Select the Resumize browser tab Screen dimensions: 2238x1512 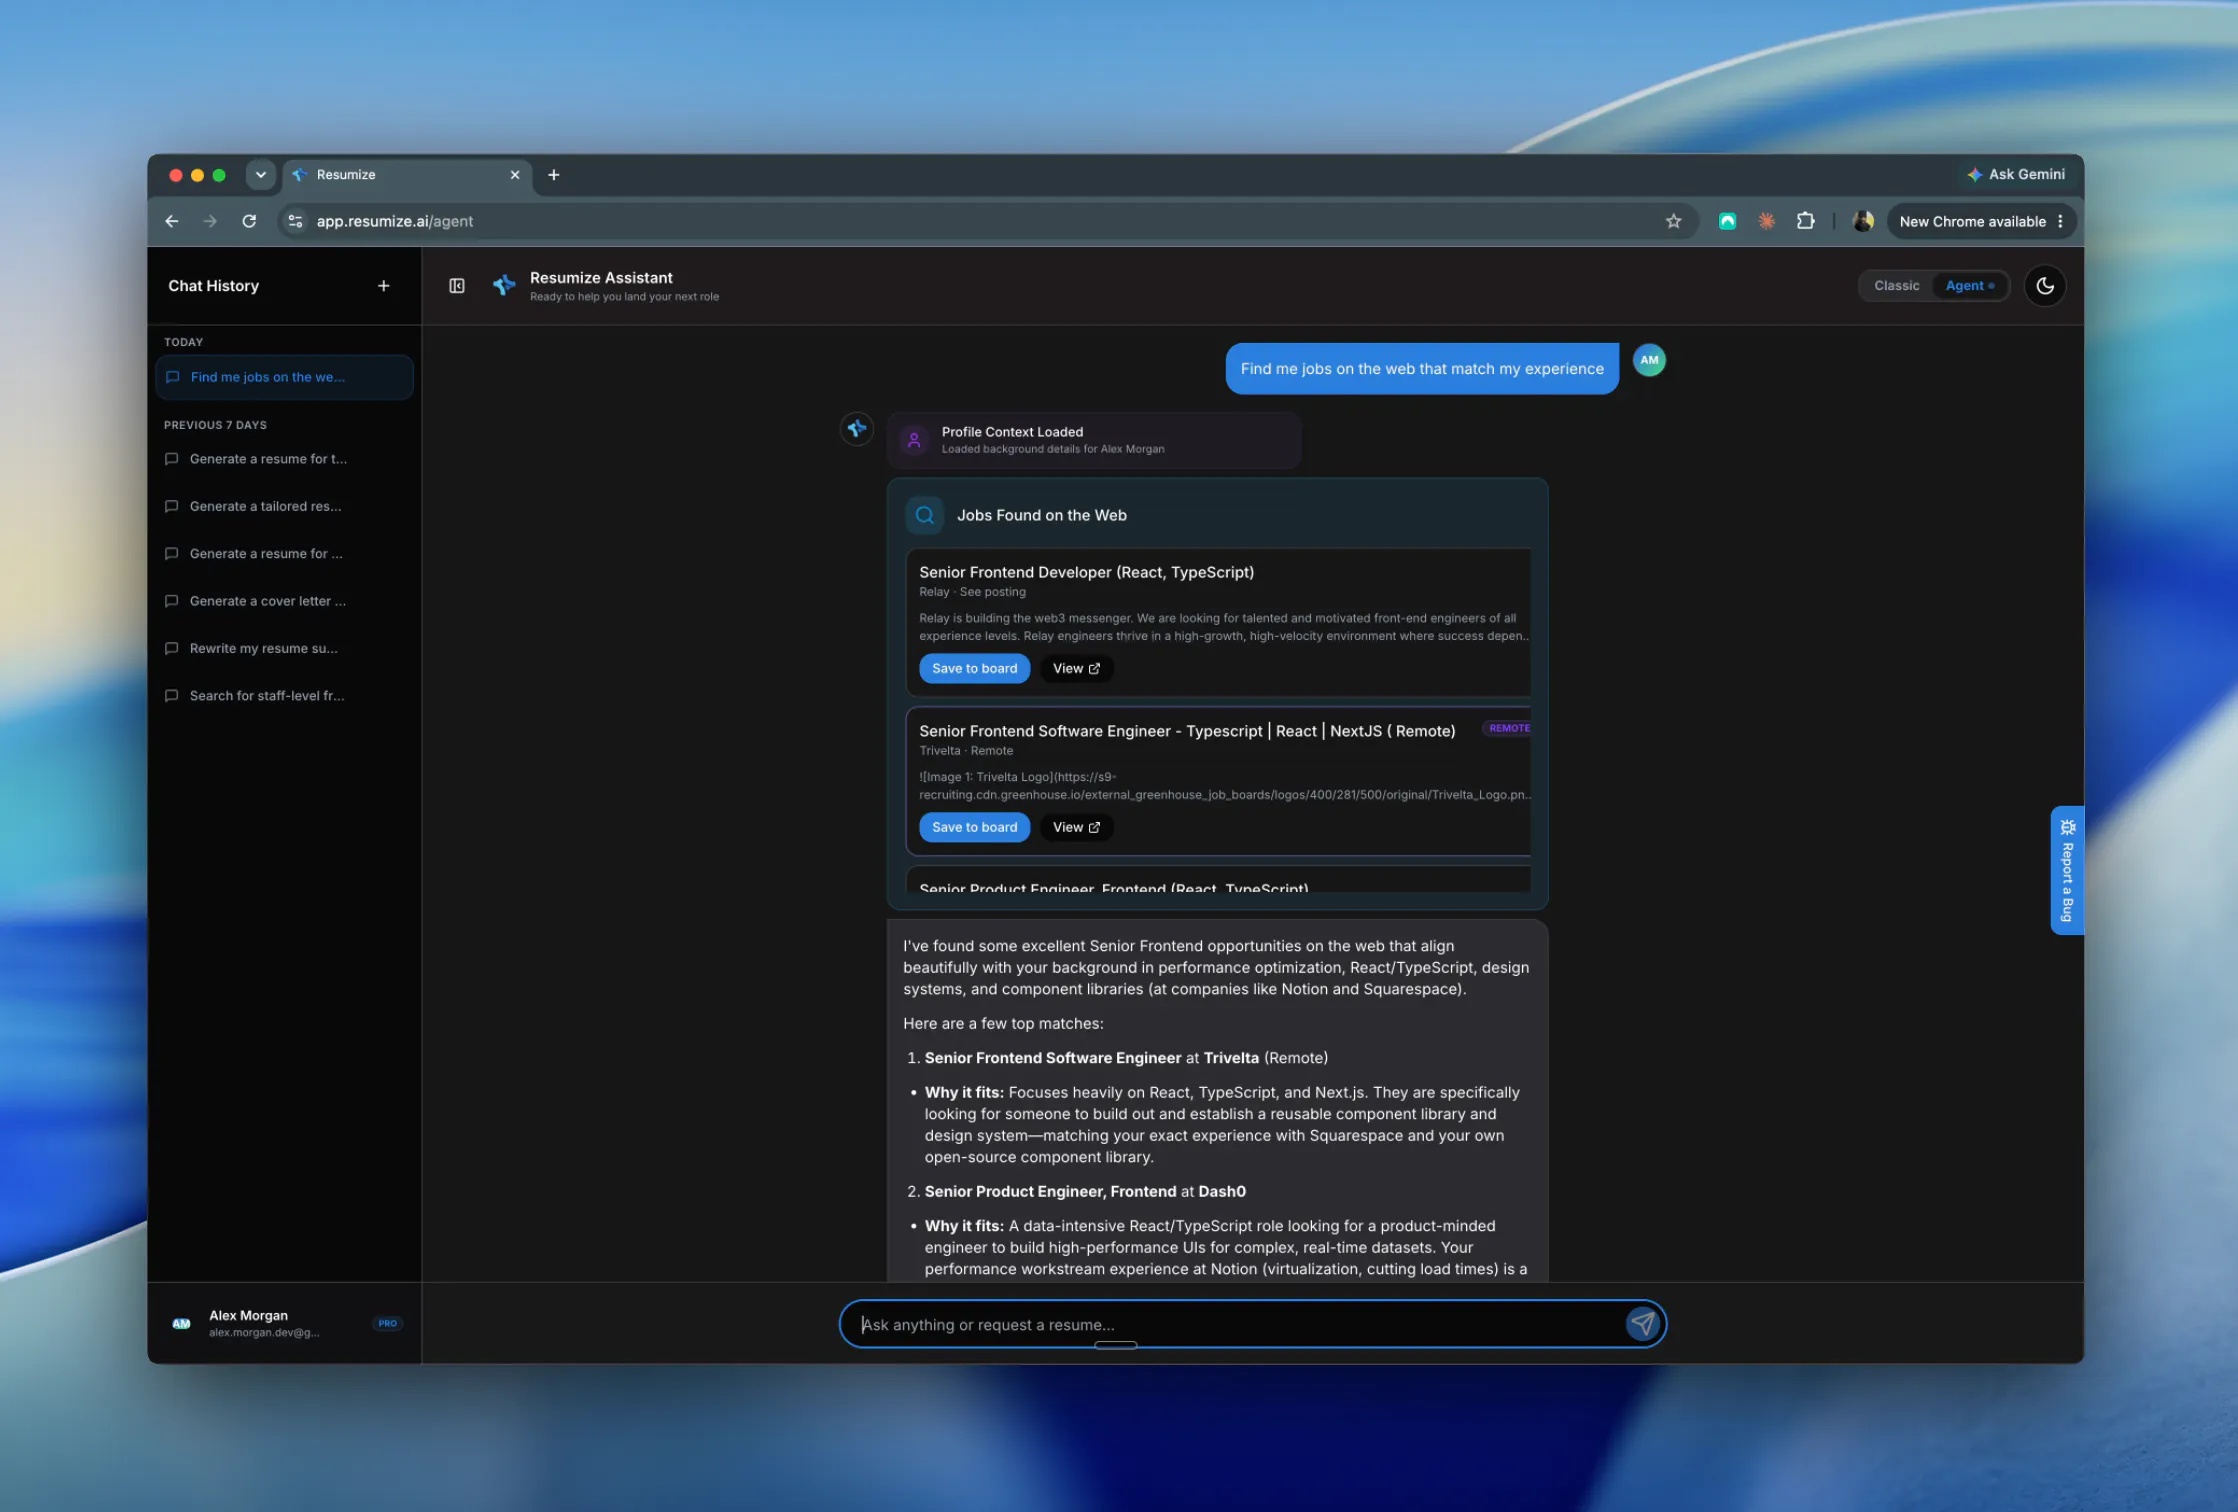[x=405, y=175]
